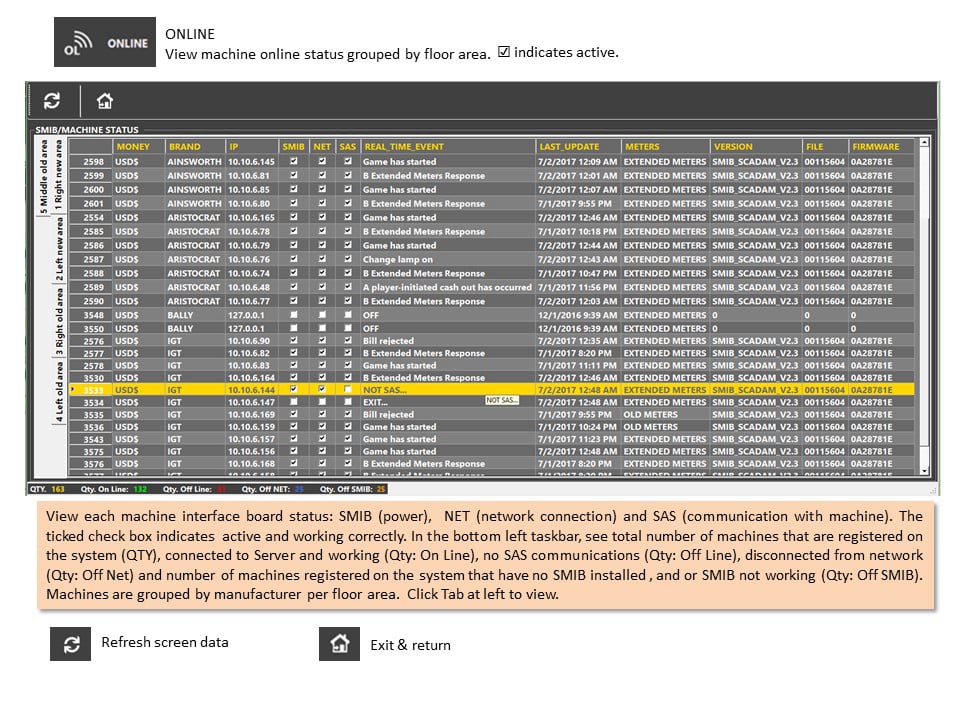Screen dimensions: 960x720
Task: Sort by REAL_TIME_EVENT column header
Action: click(x=448, y=146)
